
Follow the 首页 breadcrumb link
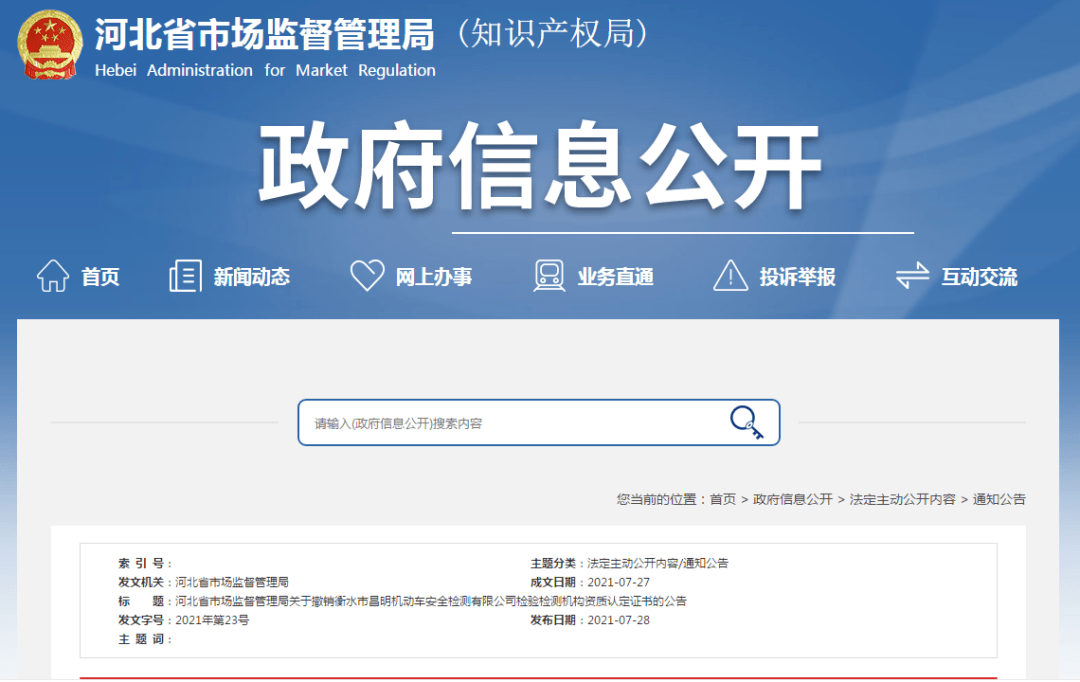(723, 499)
